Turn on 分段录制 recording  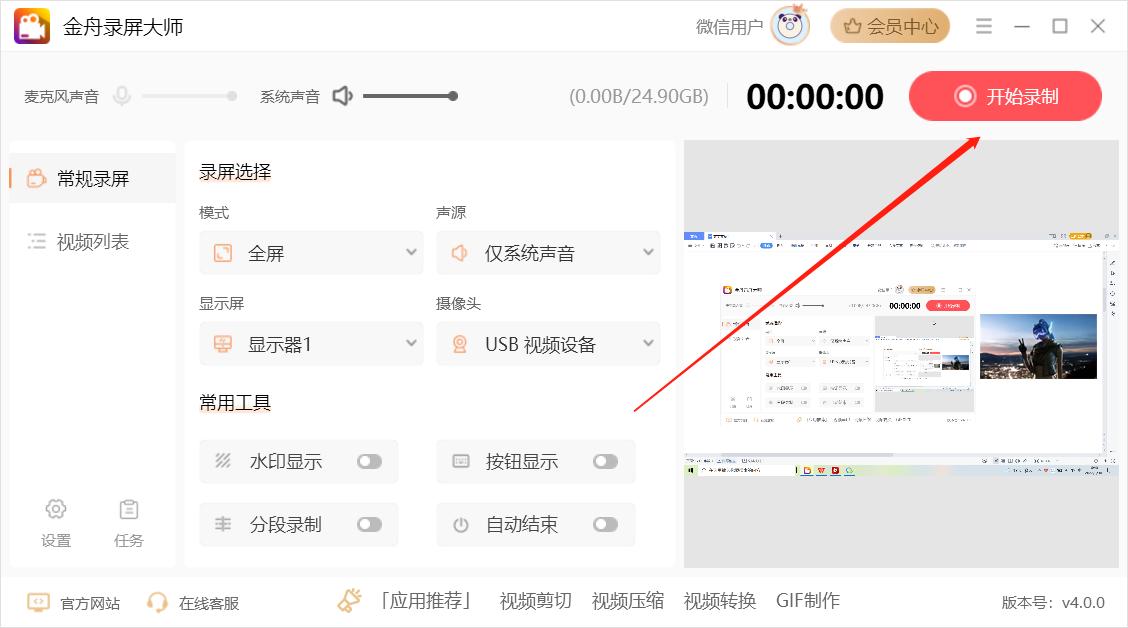369,524
